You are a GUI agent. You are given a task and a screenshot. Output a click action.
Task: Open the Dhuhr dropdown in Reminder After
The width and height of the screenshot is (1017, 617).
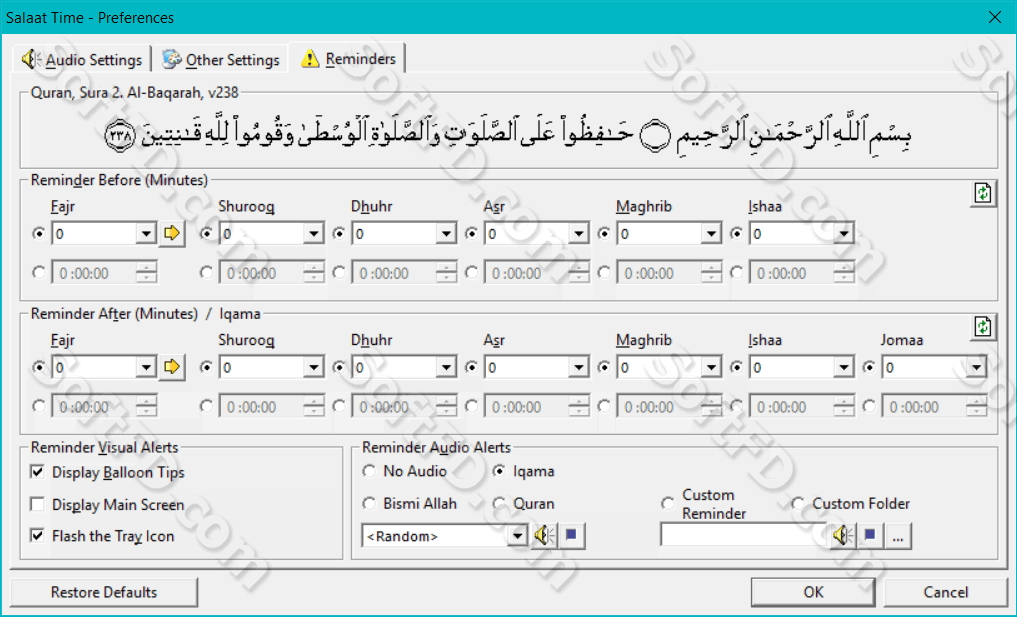tap(446, 367)
